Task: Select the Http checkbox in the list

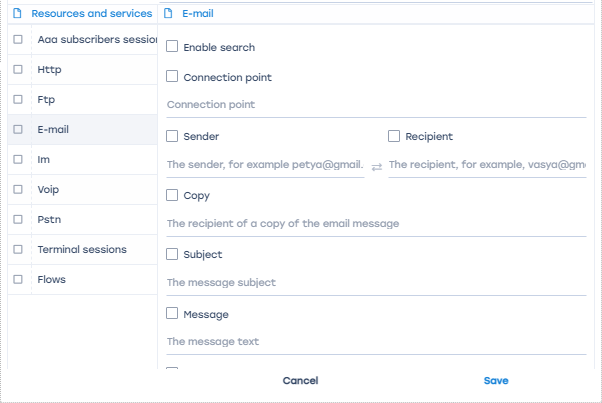Action: (x=18, y=70)
